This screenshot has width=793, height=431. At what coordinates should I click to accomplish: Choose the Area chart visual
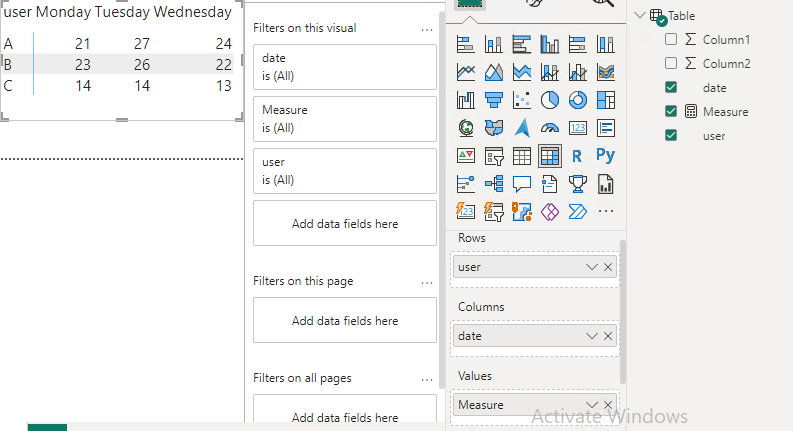[494, 72]
